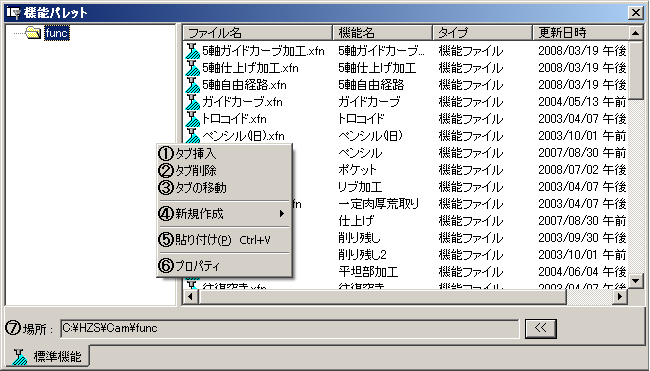The width and height of the screenshot is (650, 371).
Task: Select the func tree item label
Action: [x=57, y=33]
